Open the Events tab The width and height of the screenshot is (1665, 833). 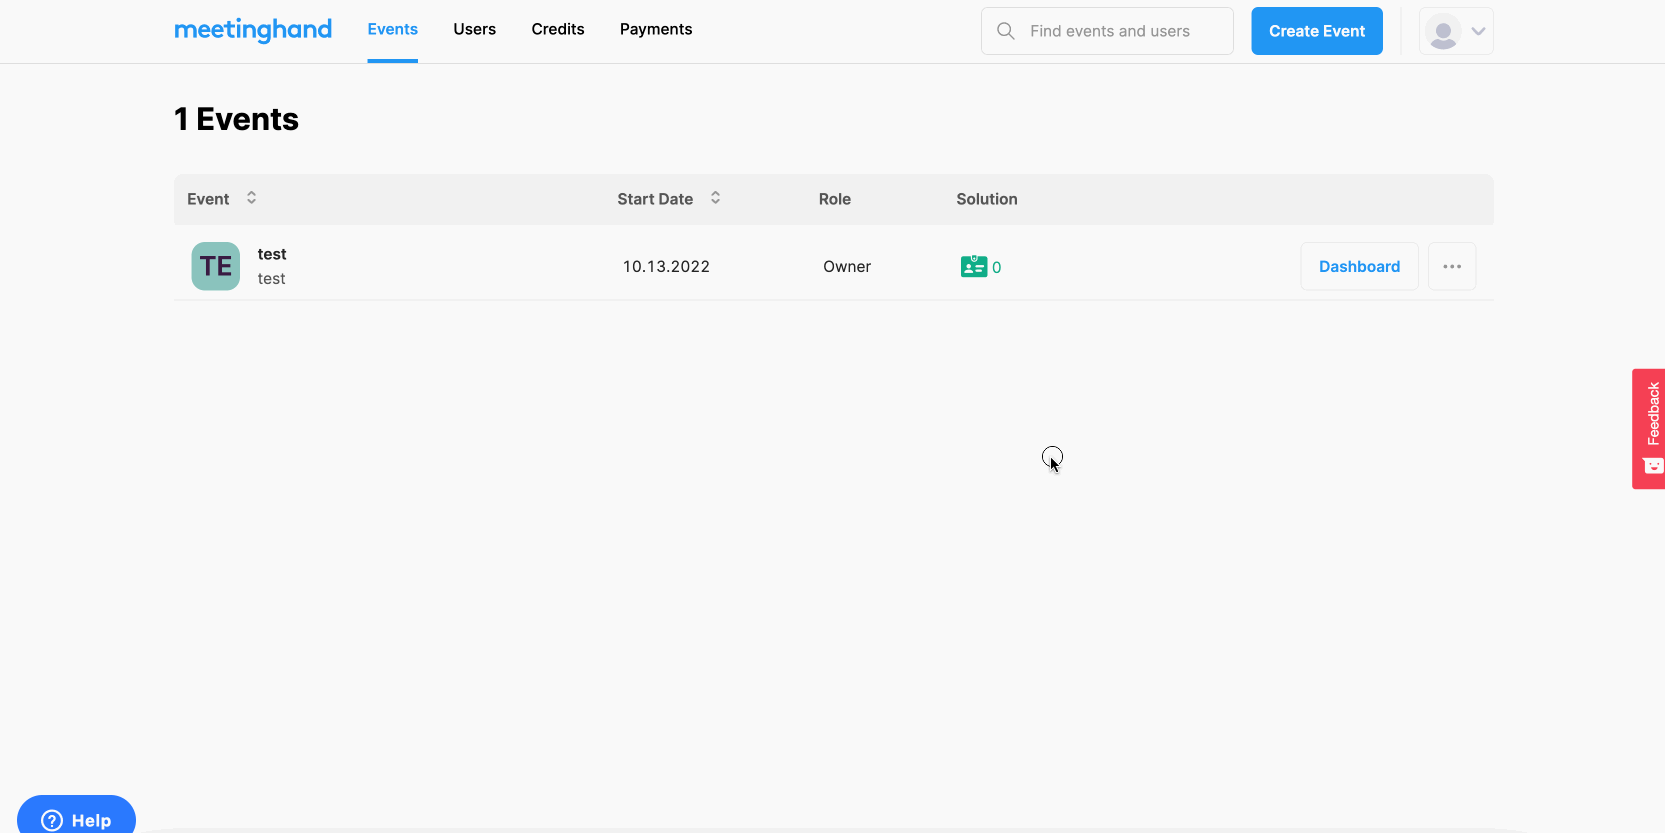(x=392, y=30)
